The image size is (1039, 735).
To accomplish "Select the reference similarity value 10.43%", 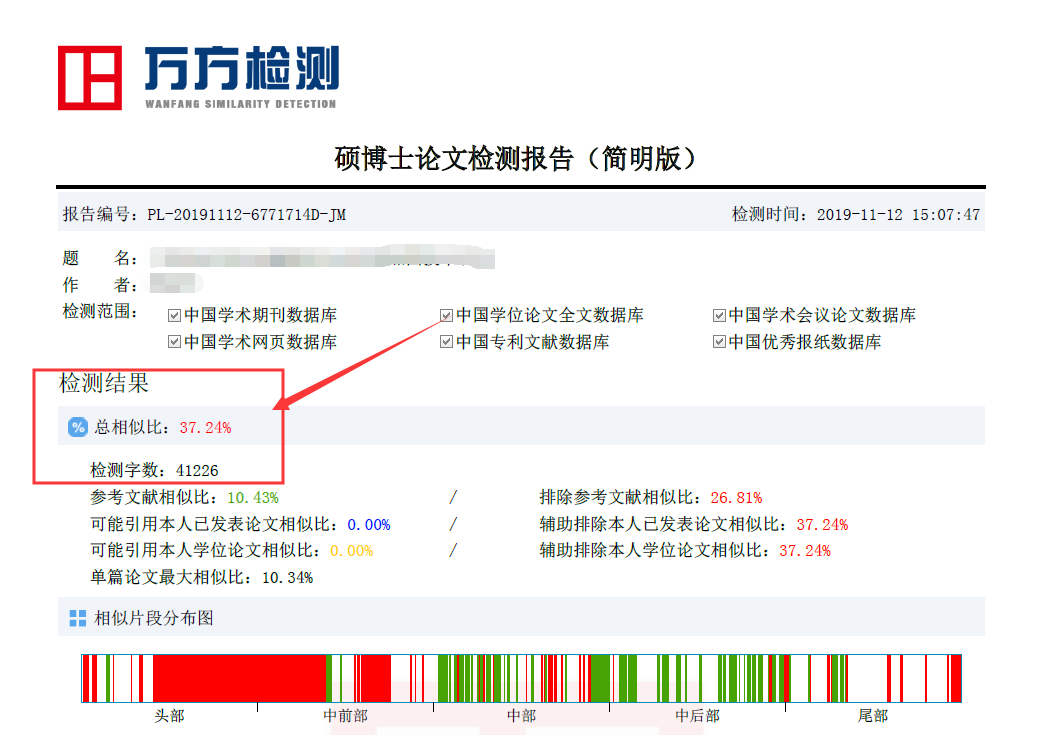I will click(x=253, y=498).
